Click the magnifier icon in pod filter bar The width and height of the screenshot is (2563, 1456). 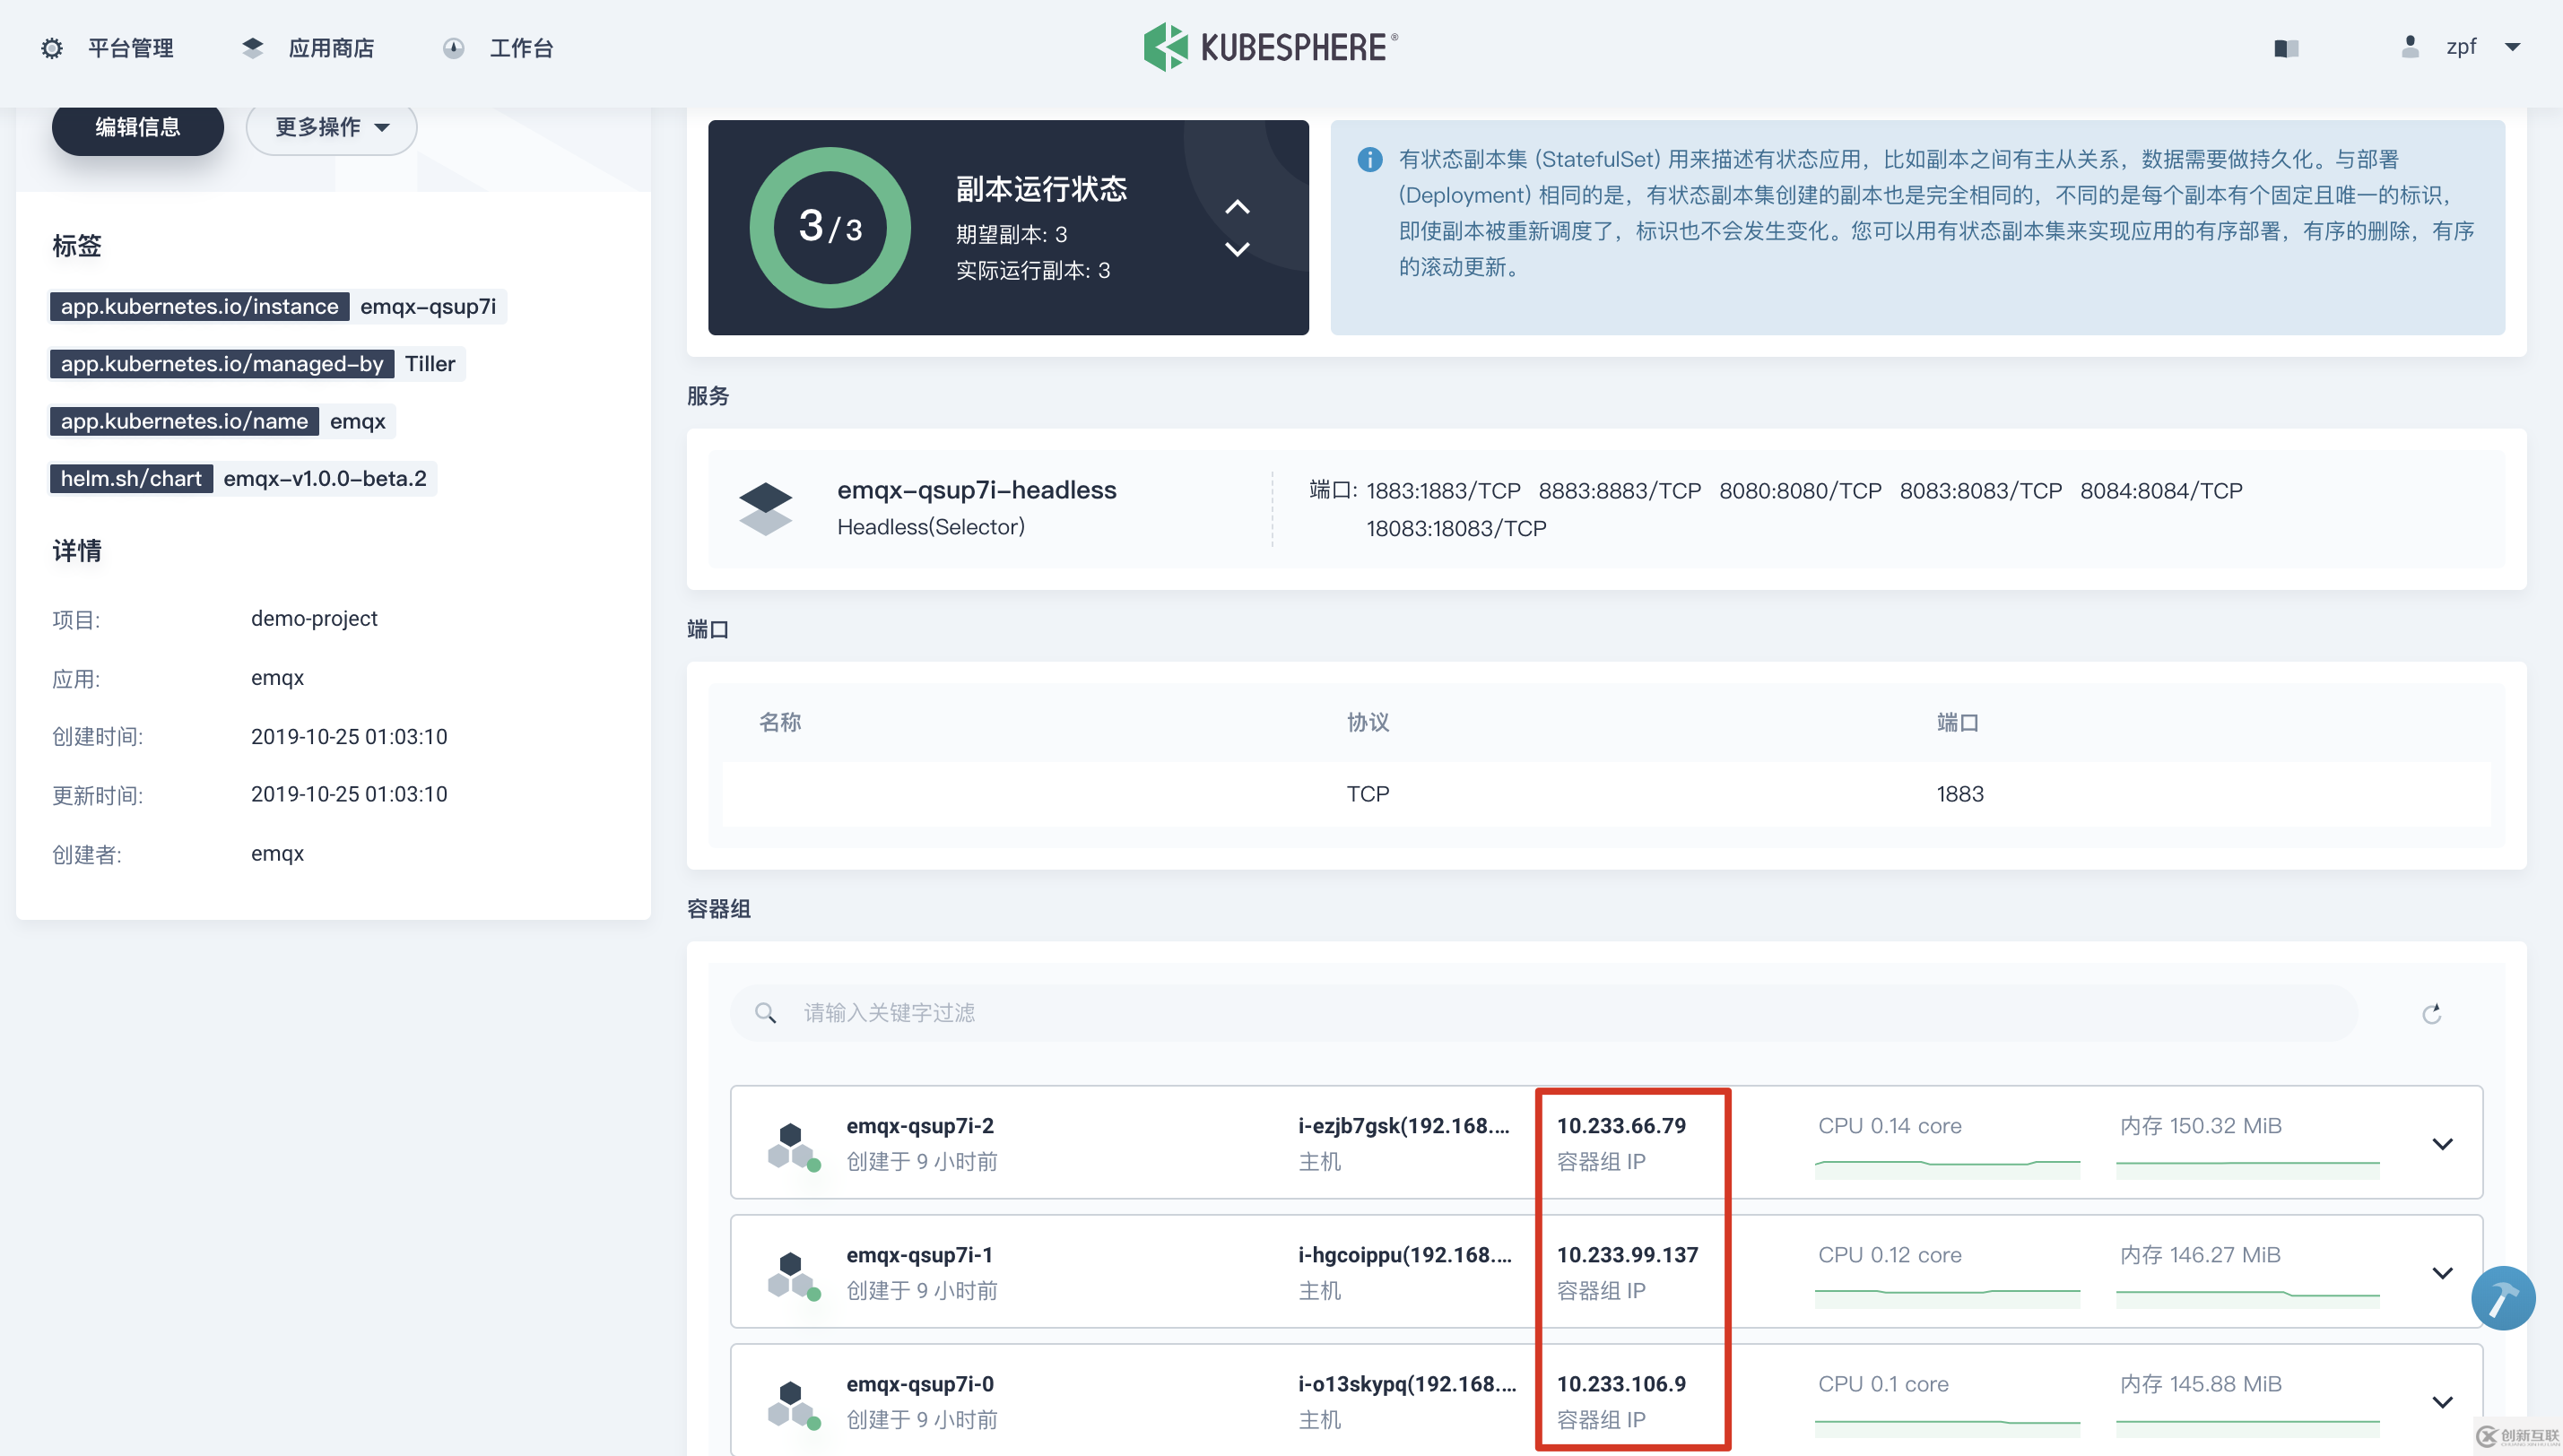click(766, 1012)
